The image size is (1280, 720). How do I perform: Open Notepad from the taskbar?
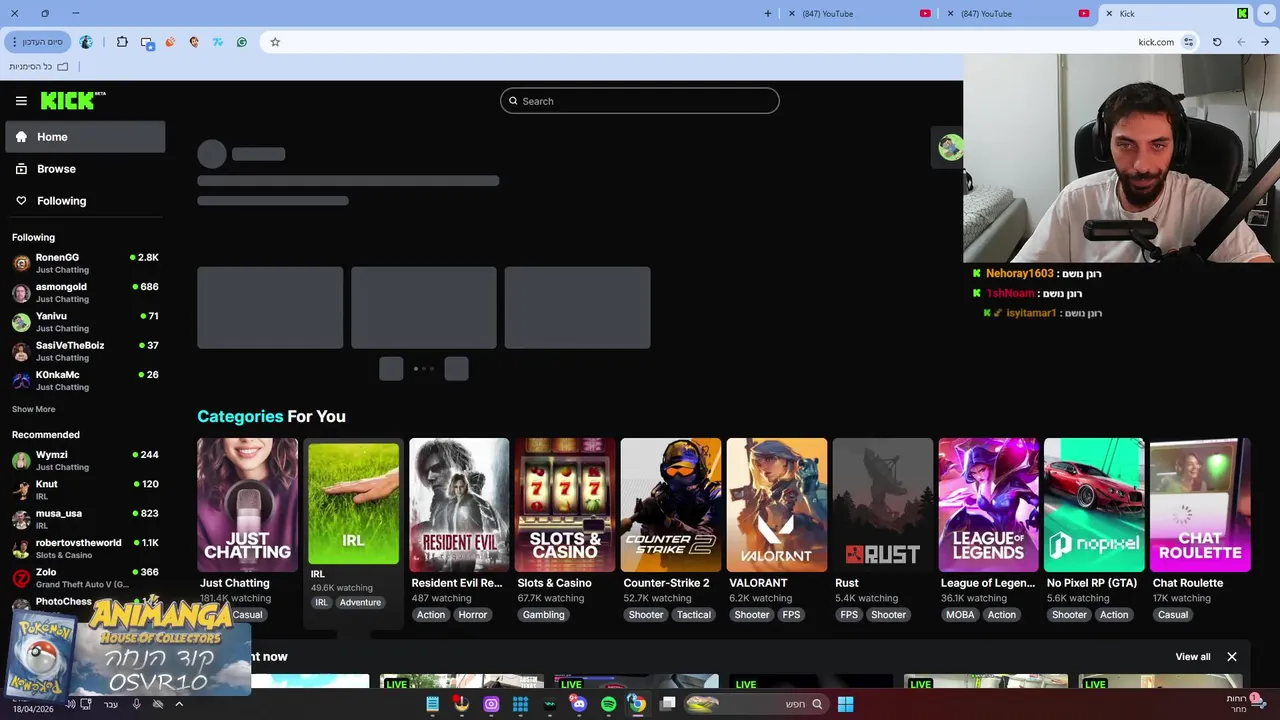coord(432,704)
